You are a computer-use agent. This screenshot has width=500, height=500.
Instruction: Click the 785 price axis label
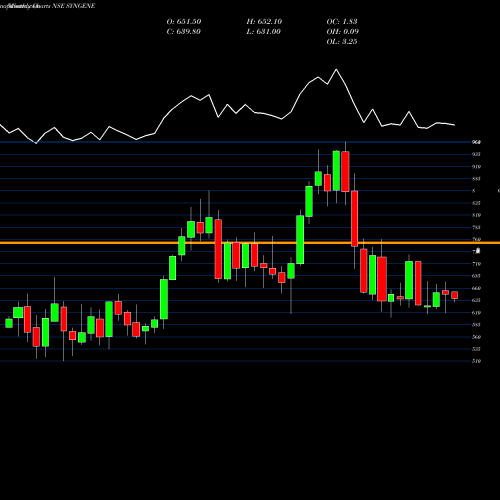tap(476, 227)
